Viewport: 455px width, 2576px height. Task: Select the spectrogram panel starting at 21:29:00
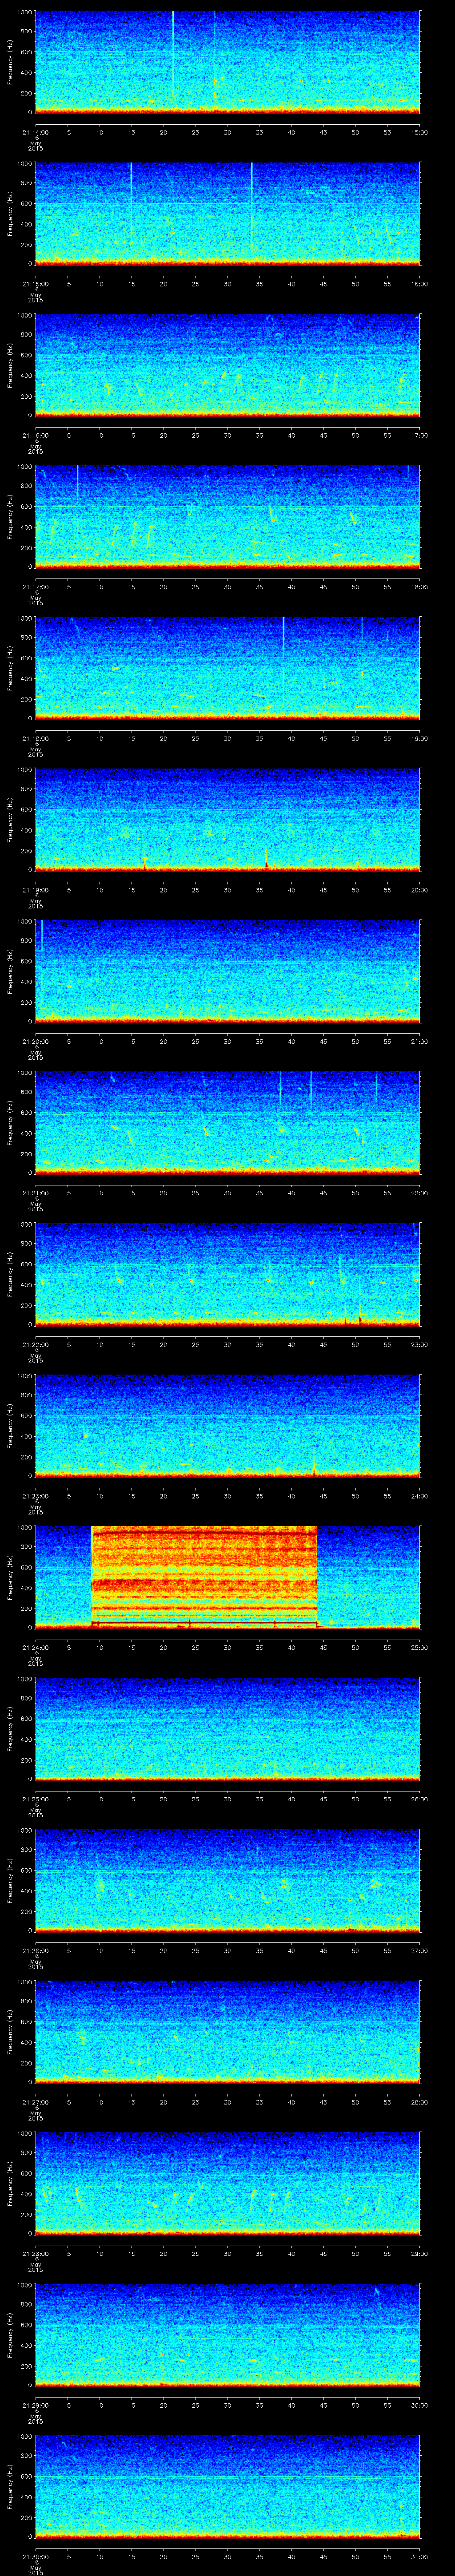pyautogui.click(x=227, y=2335)
